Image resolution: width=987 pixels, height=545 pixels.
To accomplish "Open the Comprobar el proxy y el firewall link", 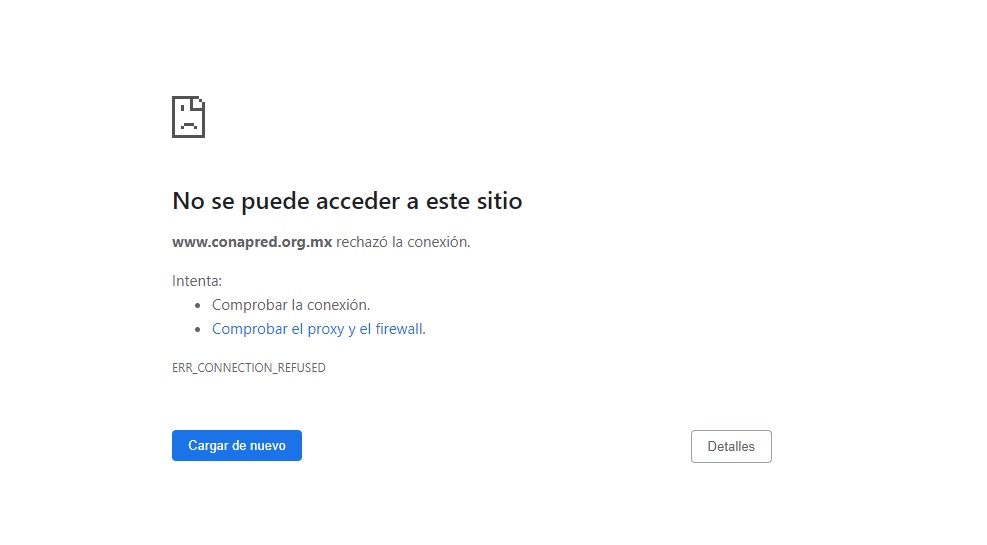I will click(x=318, y=329).
